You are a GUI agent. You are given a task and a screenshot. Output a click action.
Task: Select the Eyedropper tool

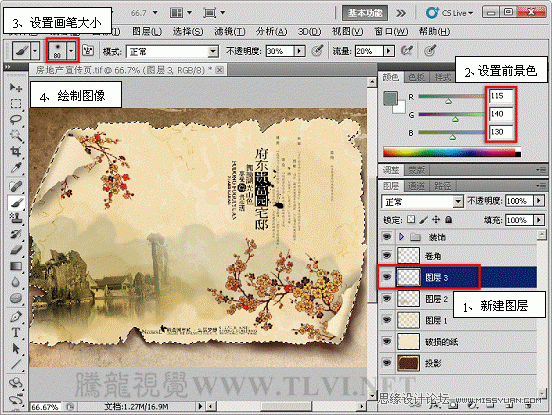(x=15, y=168)
